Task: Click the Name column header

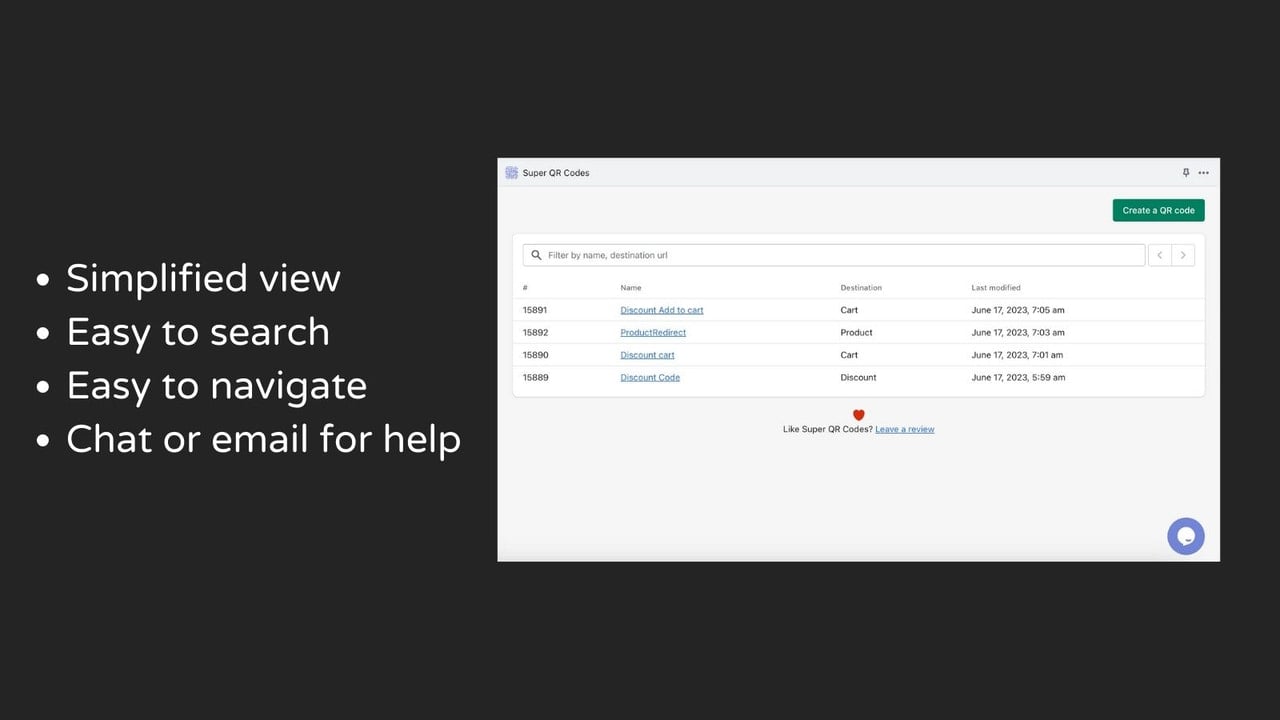Action: click(x=631, y=288)
